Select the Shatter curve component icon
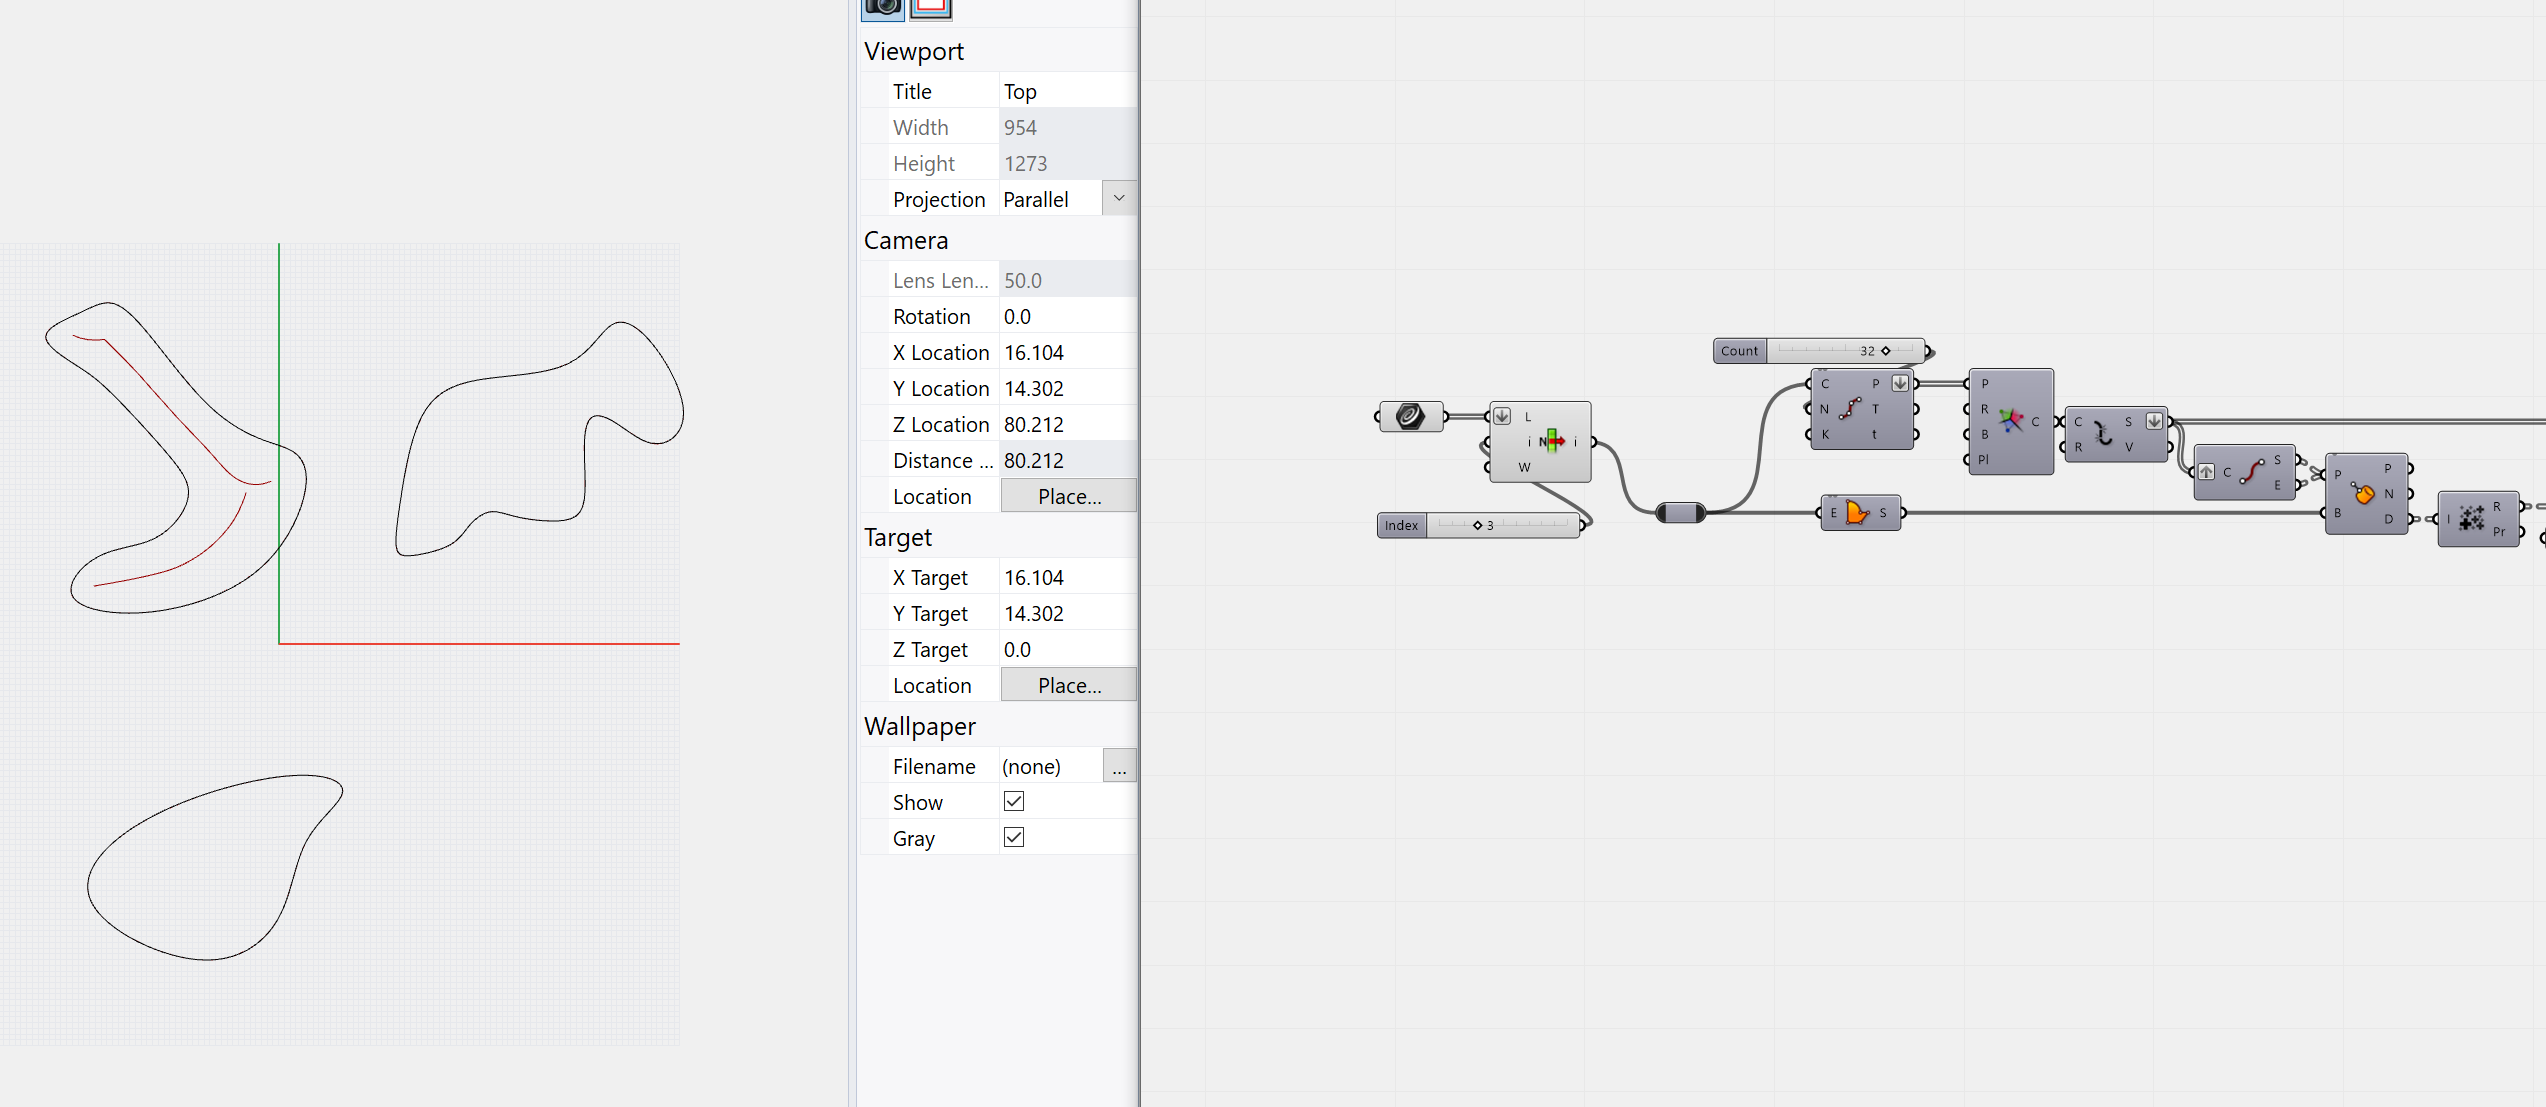2546x1107 pixels. (x=2103, y=434)
